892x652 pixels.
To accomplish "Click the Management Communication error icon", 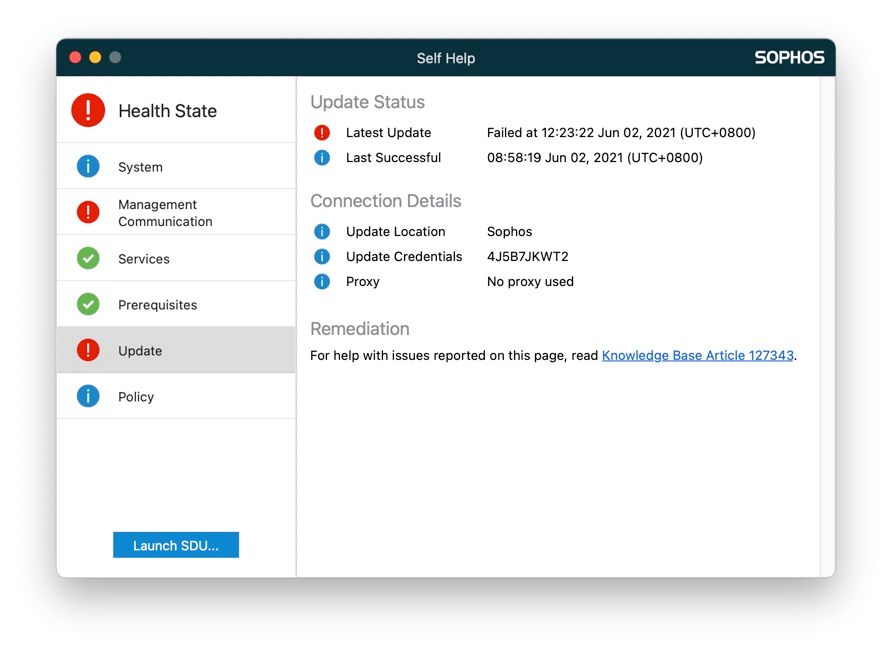I will [x=89, y=211].
